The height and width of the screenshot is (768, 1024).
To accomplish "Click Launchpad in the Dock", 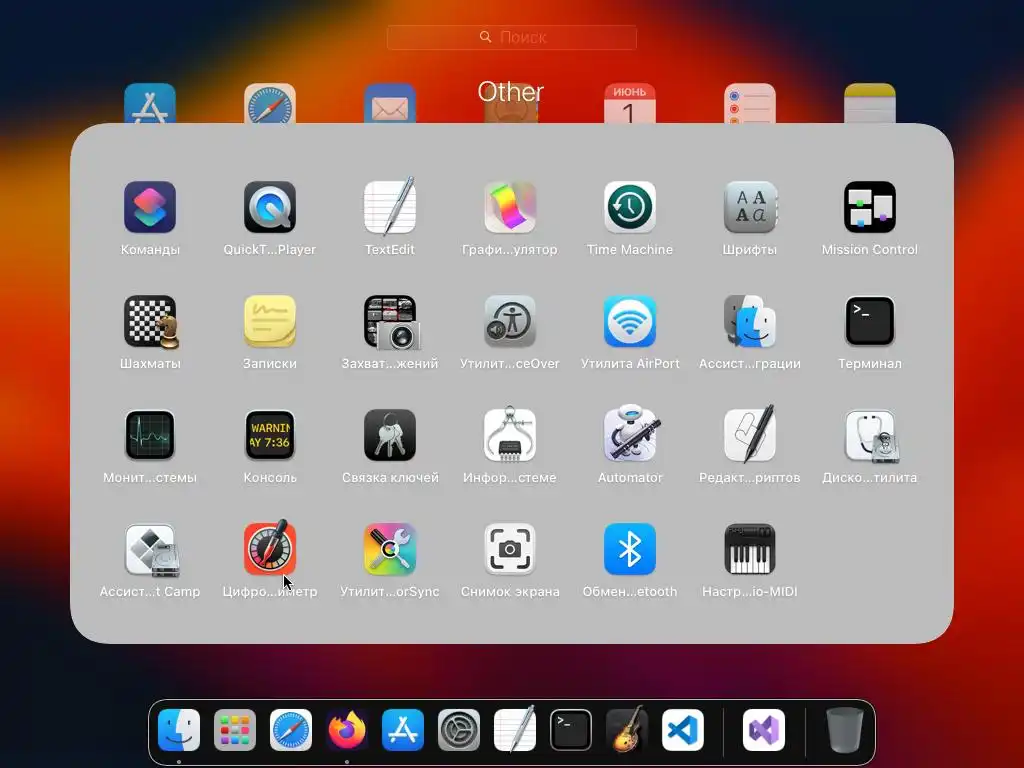I will [234, 729].
